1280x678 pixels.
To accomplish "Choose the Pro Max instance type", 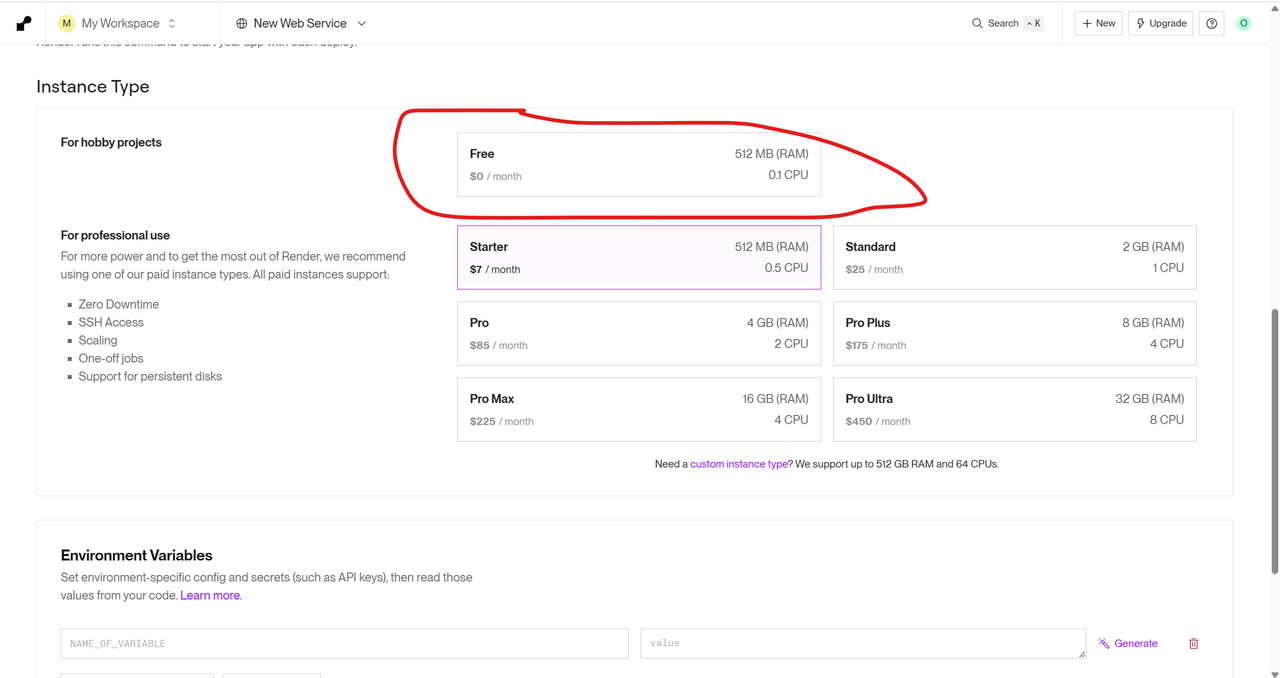I will [639, 409].
